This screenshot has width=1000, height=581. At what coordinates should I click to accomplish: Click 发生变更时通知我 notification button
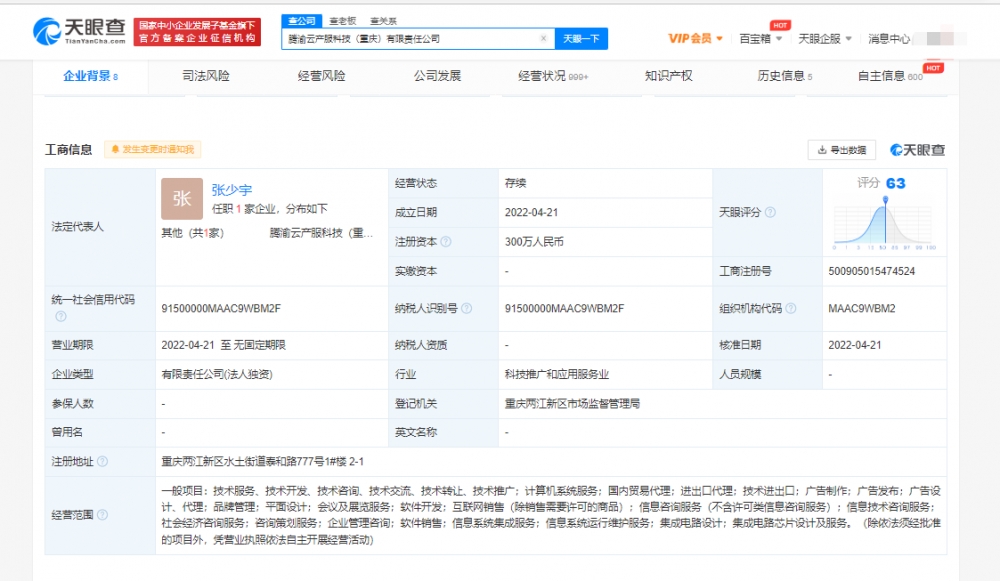[152, 149]
